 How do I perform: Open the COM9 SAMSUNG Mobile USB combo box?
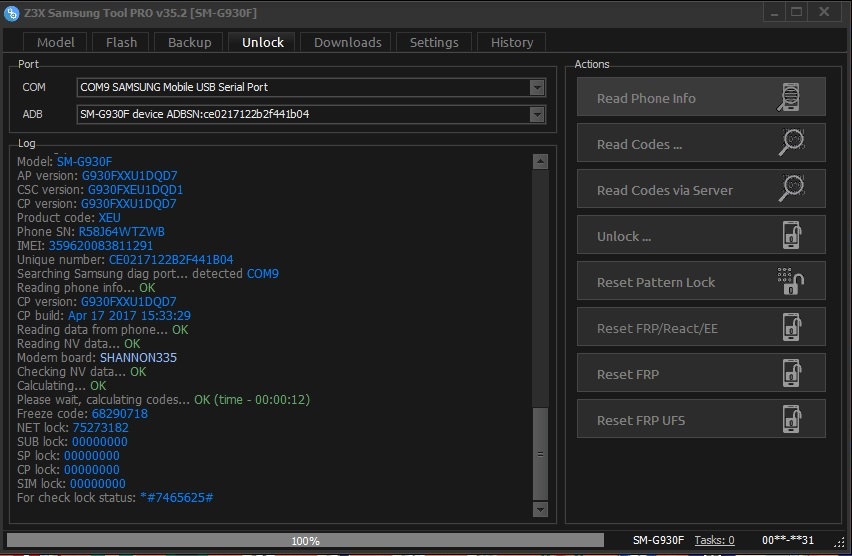(x=311, y=88)
